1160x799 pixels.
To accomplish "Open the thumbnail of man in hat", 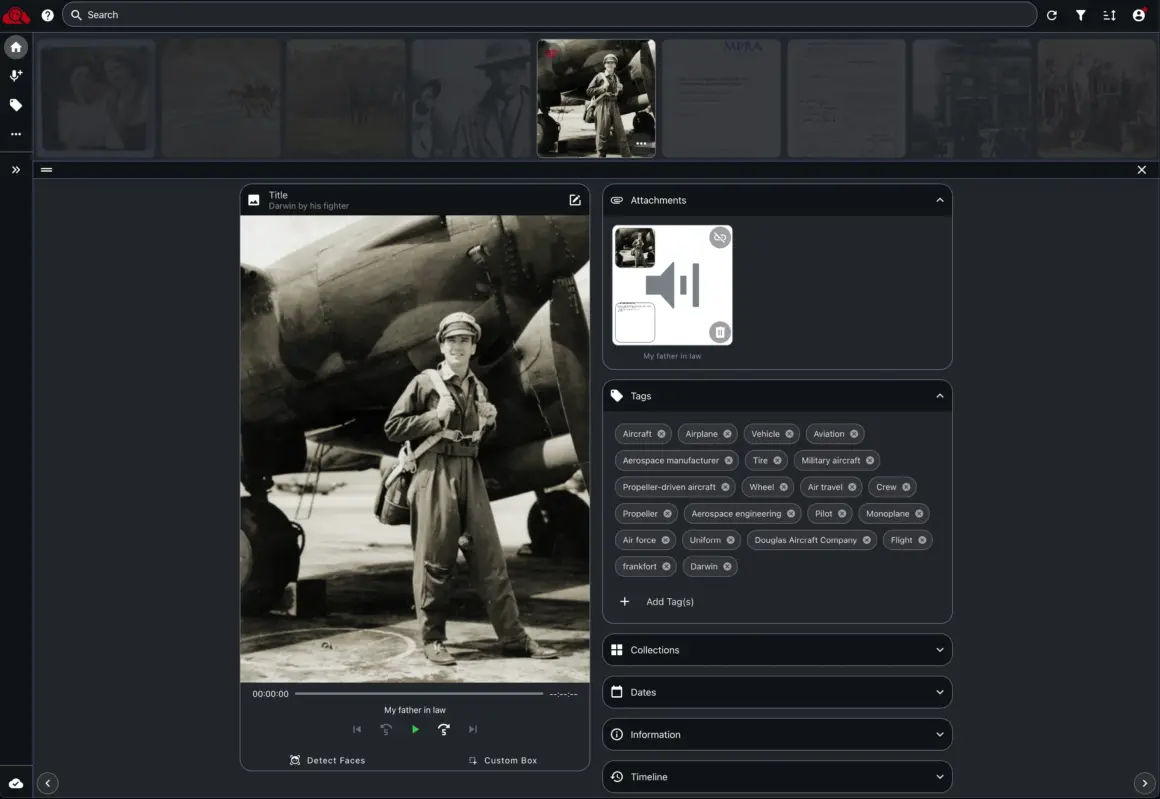I will (x=471, y=98).
